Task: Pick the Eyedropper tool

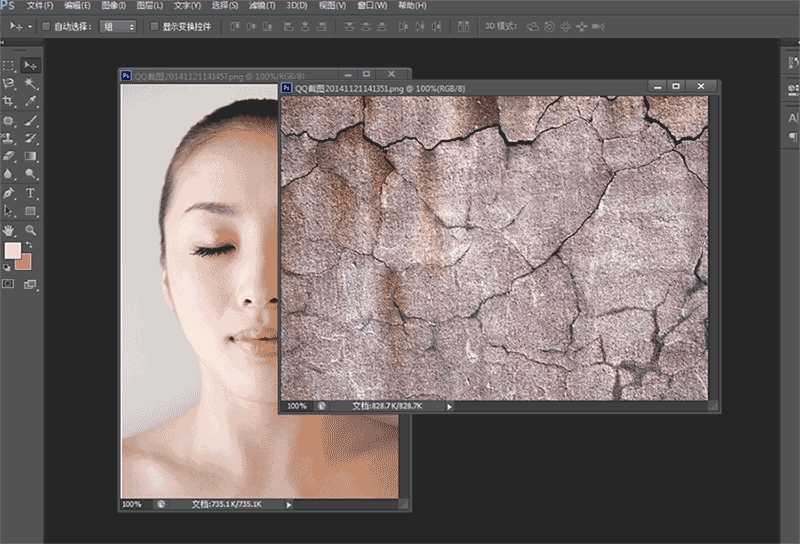Action: point(31,101)
